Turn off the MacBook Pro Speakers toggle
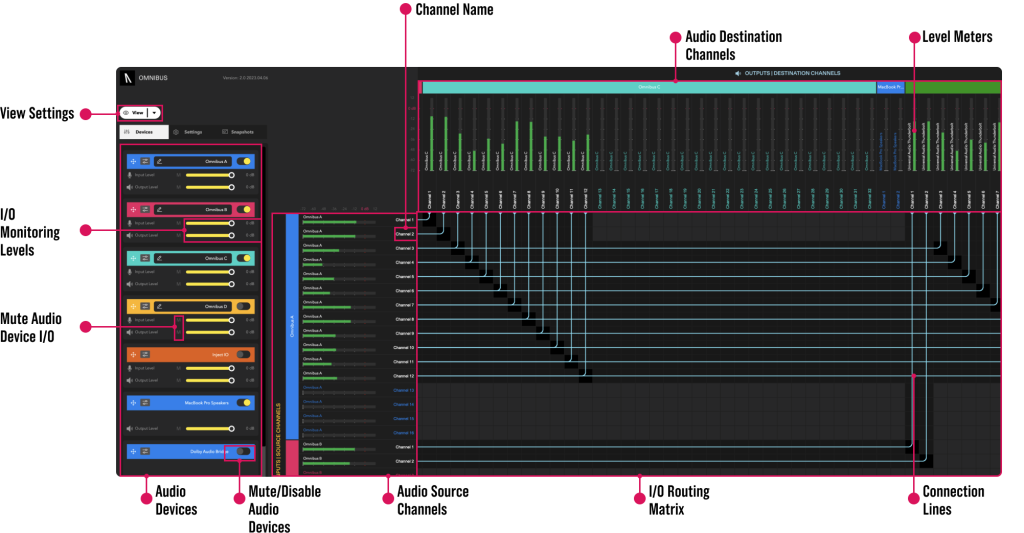The height and width of the screenshot is (533, 1024). pos(244,403)
